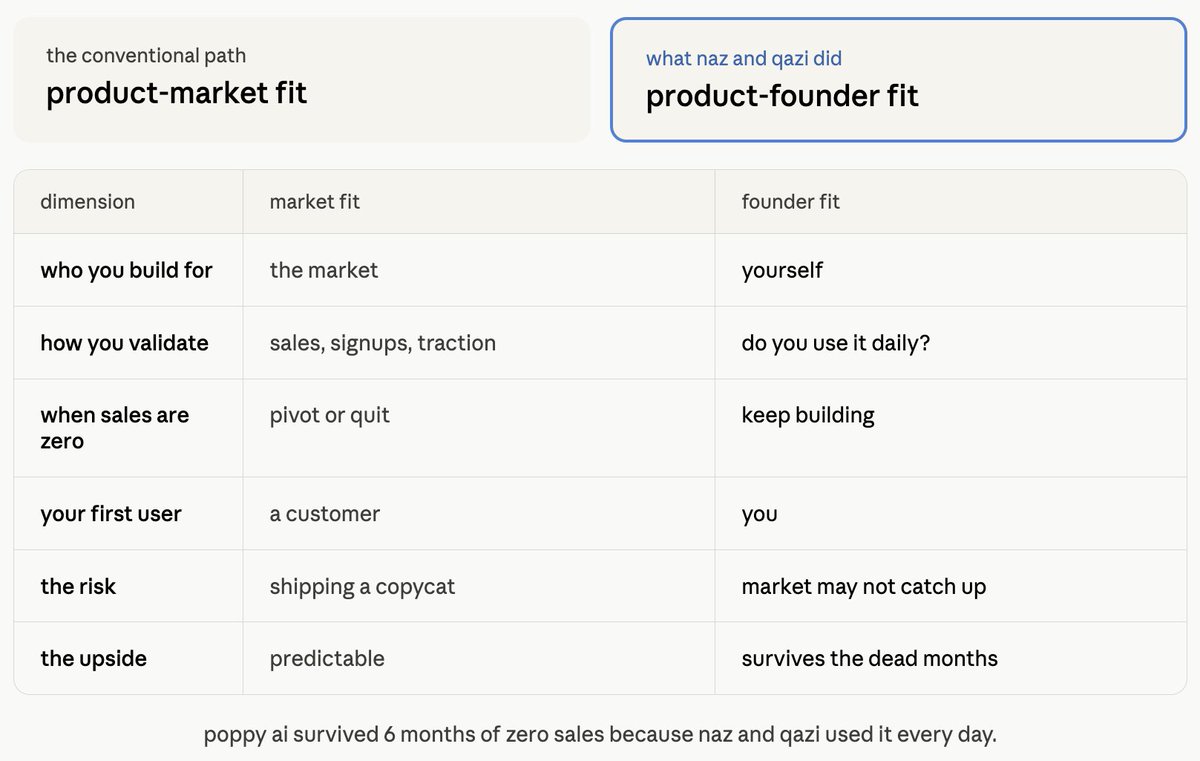Select the product-founder fit card

pyautogui.click(x=898, y=80)
